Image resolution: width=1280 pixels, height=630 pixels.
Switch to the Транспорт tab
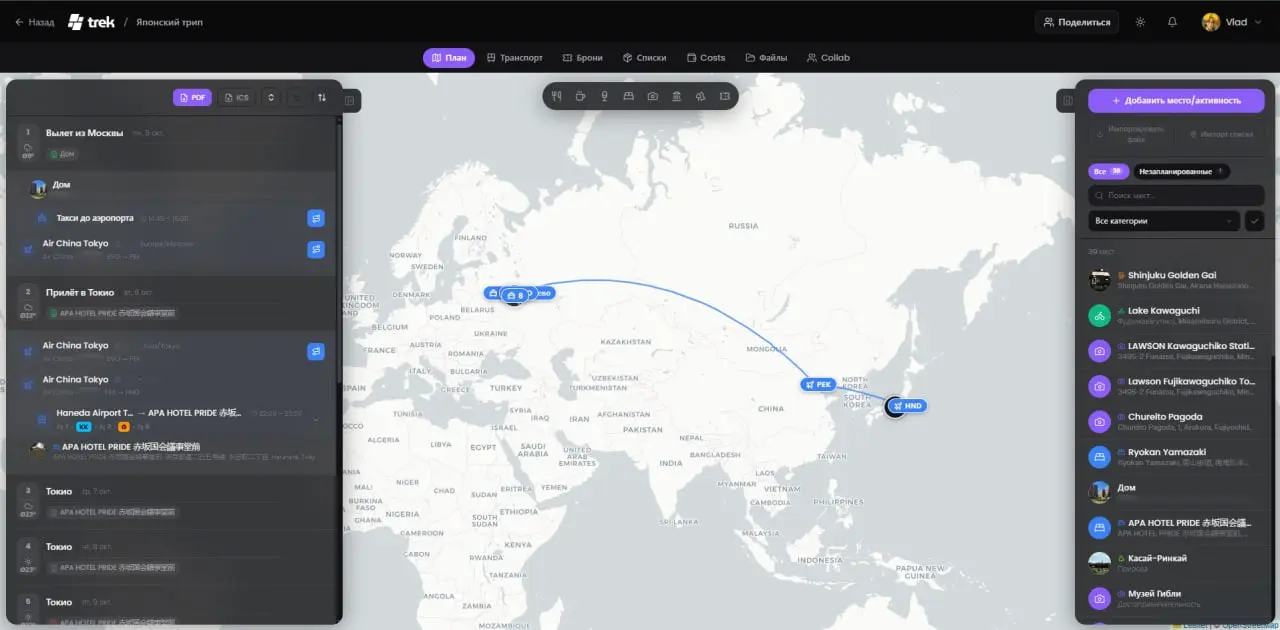pyautogui.click(x=515, y=57)
